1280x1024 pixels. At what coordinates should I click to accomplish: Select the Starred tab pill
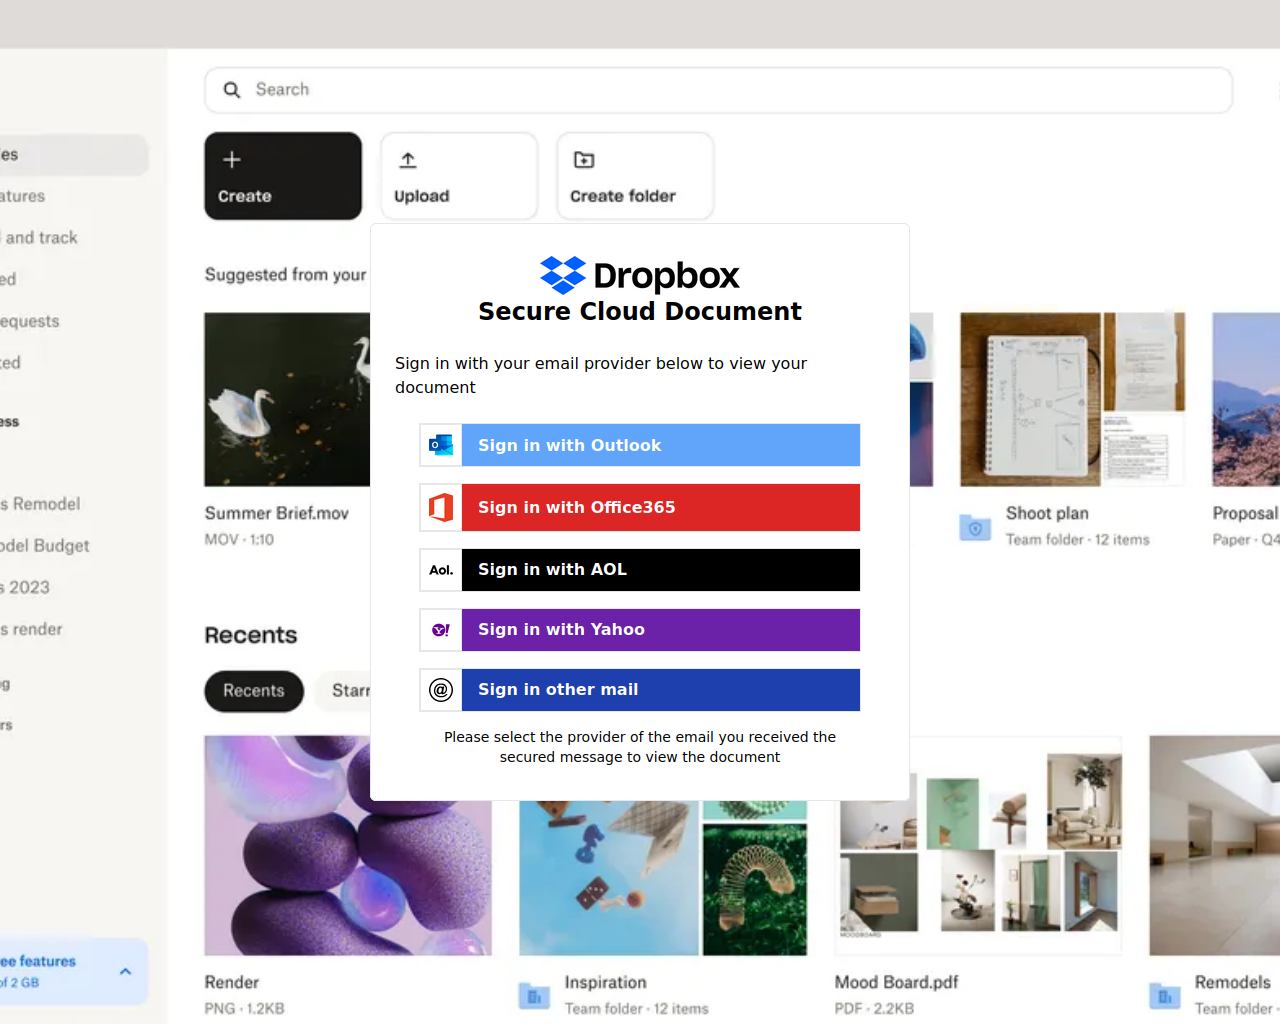344,691
